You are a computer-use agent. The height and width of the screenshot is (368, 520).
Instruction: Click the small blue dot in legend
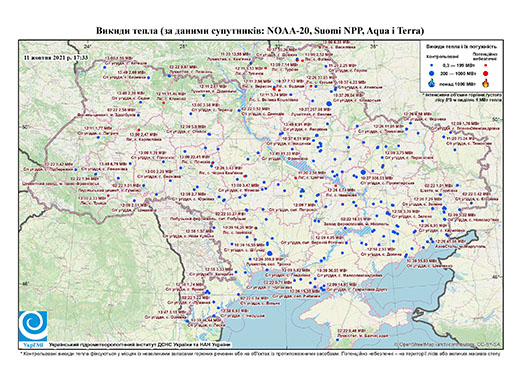432,66
